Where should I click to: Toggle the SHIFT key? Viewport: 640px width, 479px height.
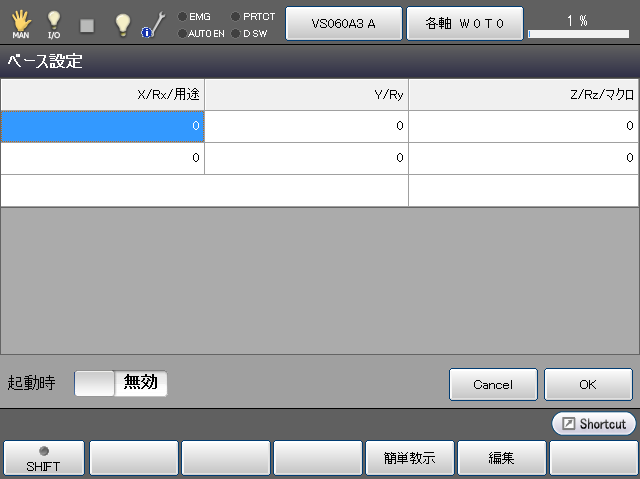(43, 458)
